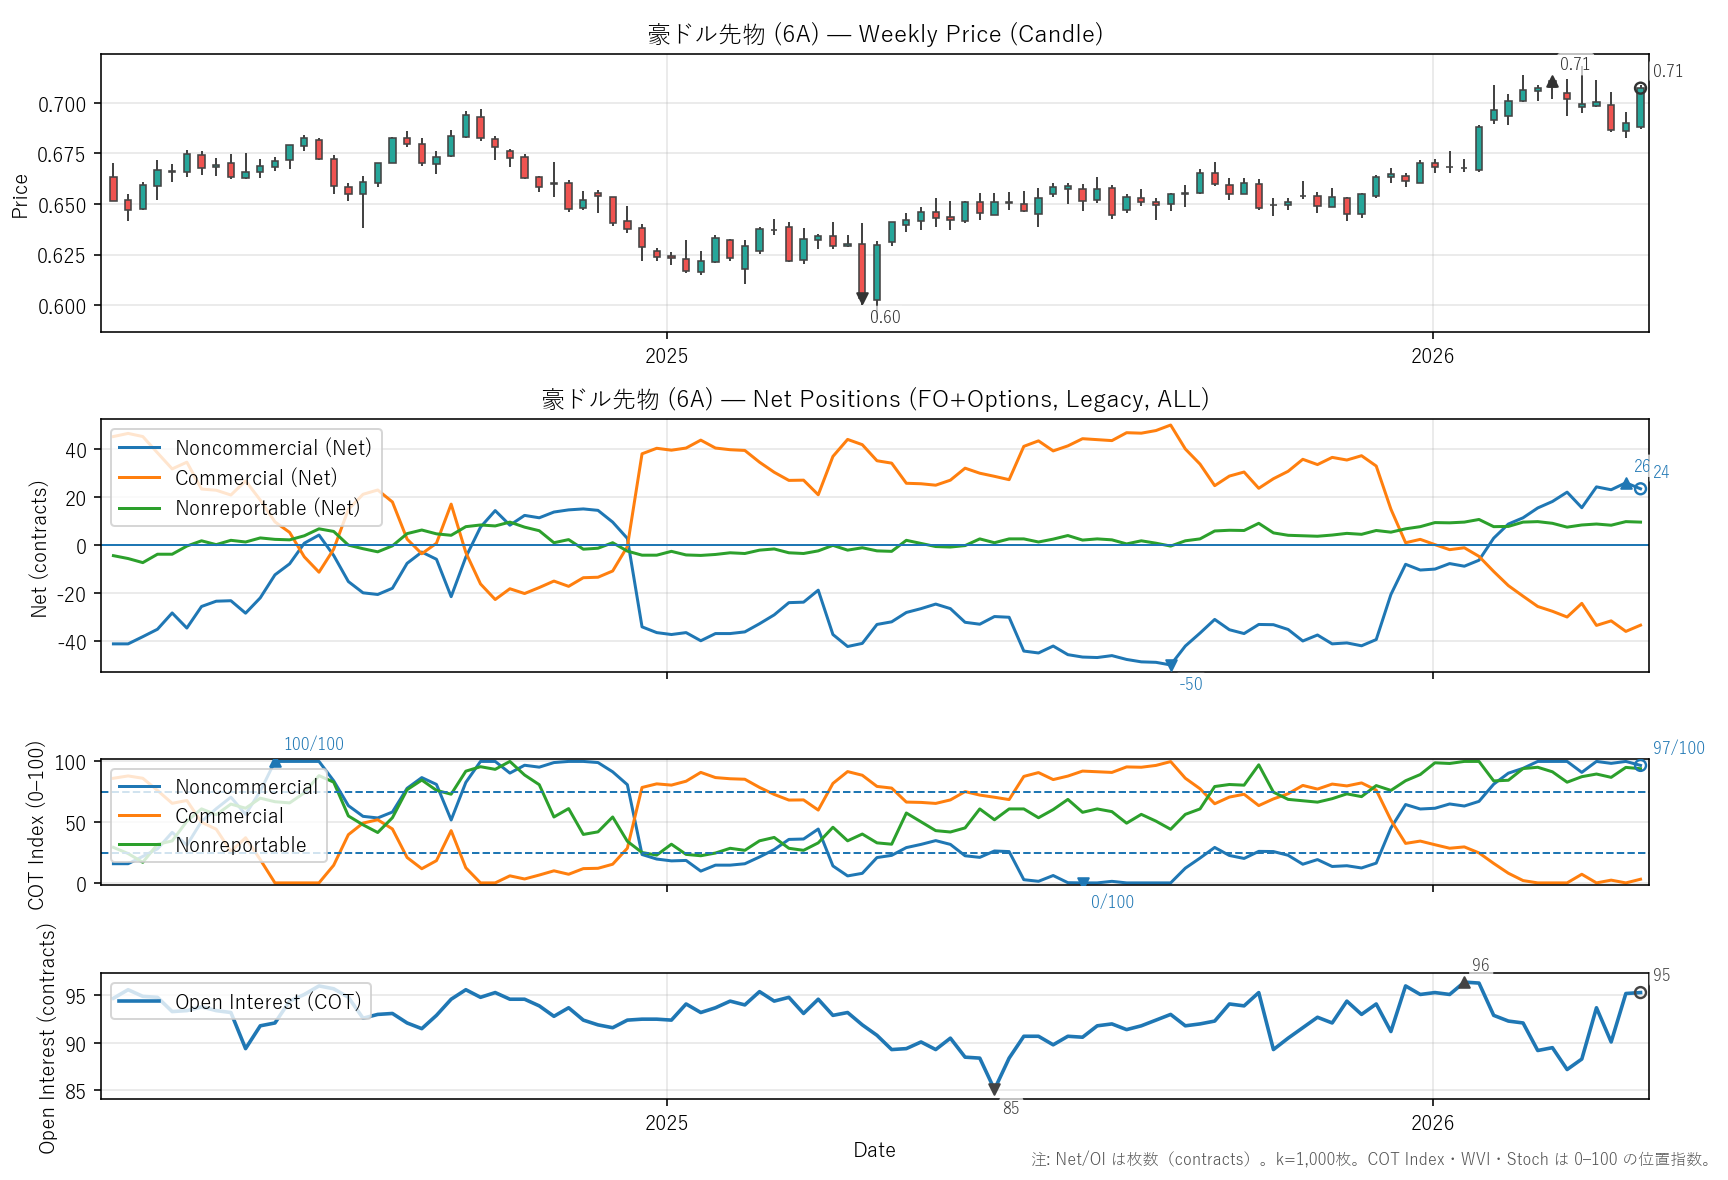Screen dimensions: 1728x1180
Task: Click the 2025 tick label above the Date label
Action: [666, 1122]
